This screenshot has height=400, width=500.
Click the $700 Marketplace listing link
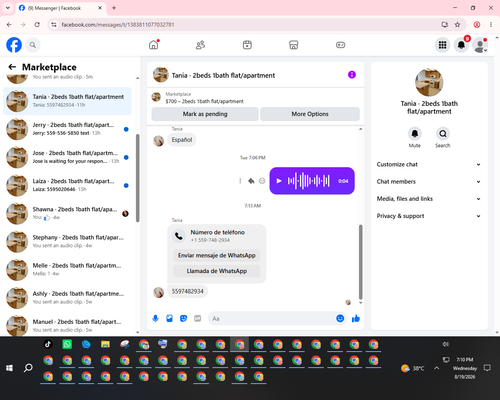tap(204, 101)
